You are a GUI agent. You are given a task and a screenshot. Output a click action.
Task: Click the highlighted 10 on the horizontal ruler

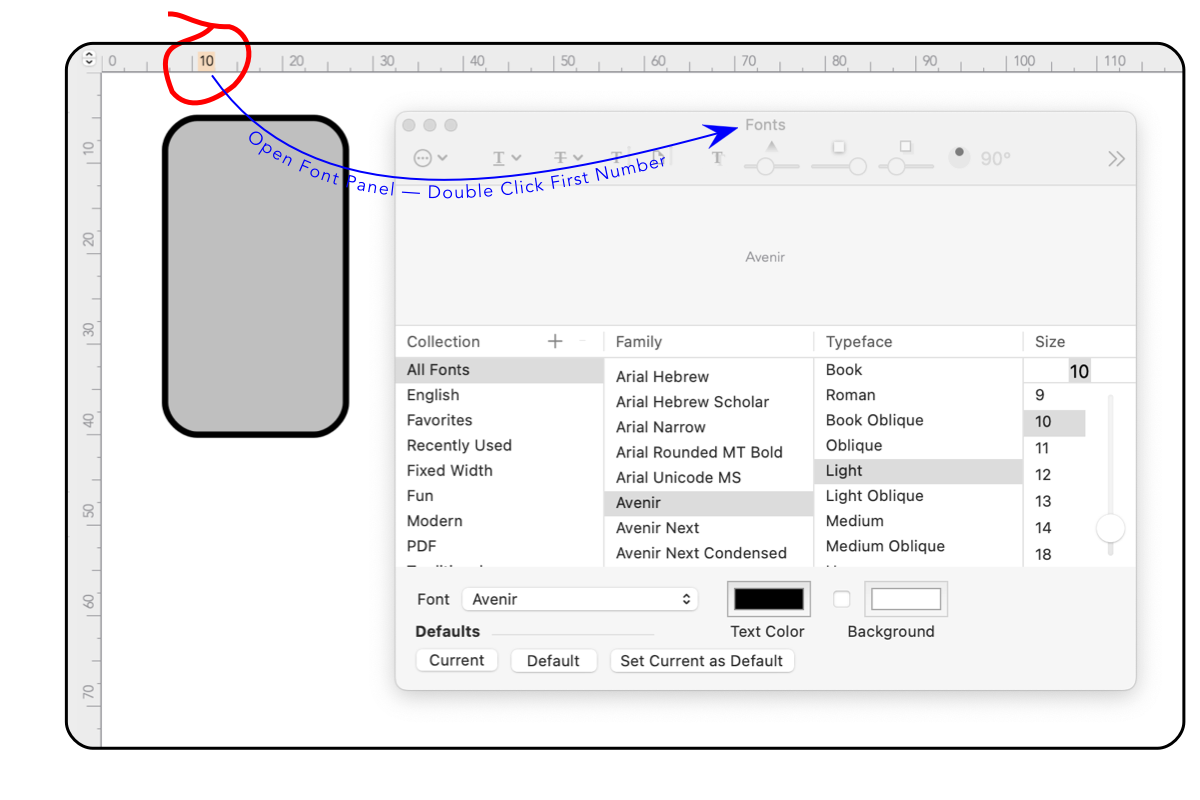pos(206,61)
